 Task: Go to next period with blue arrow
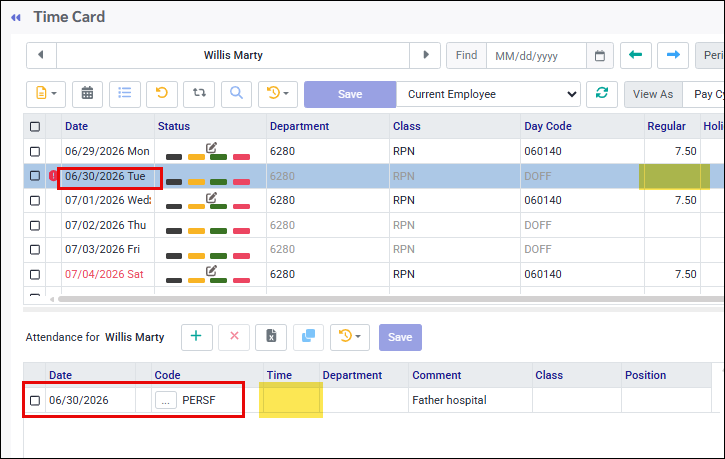click(x=673, y=55)
